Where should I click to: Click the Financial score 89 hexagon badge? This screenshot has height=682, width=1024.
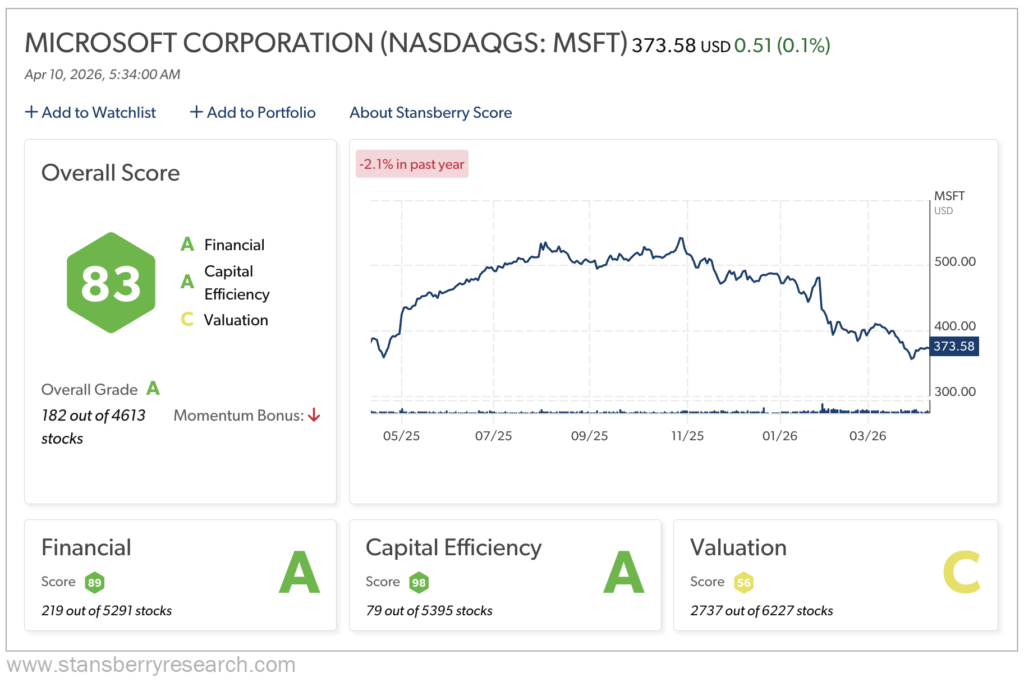point(95,582)
